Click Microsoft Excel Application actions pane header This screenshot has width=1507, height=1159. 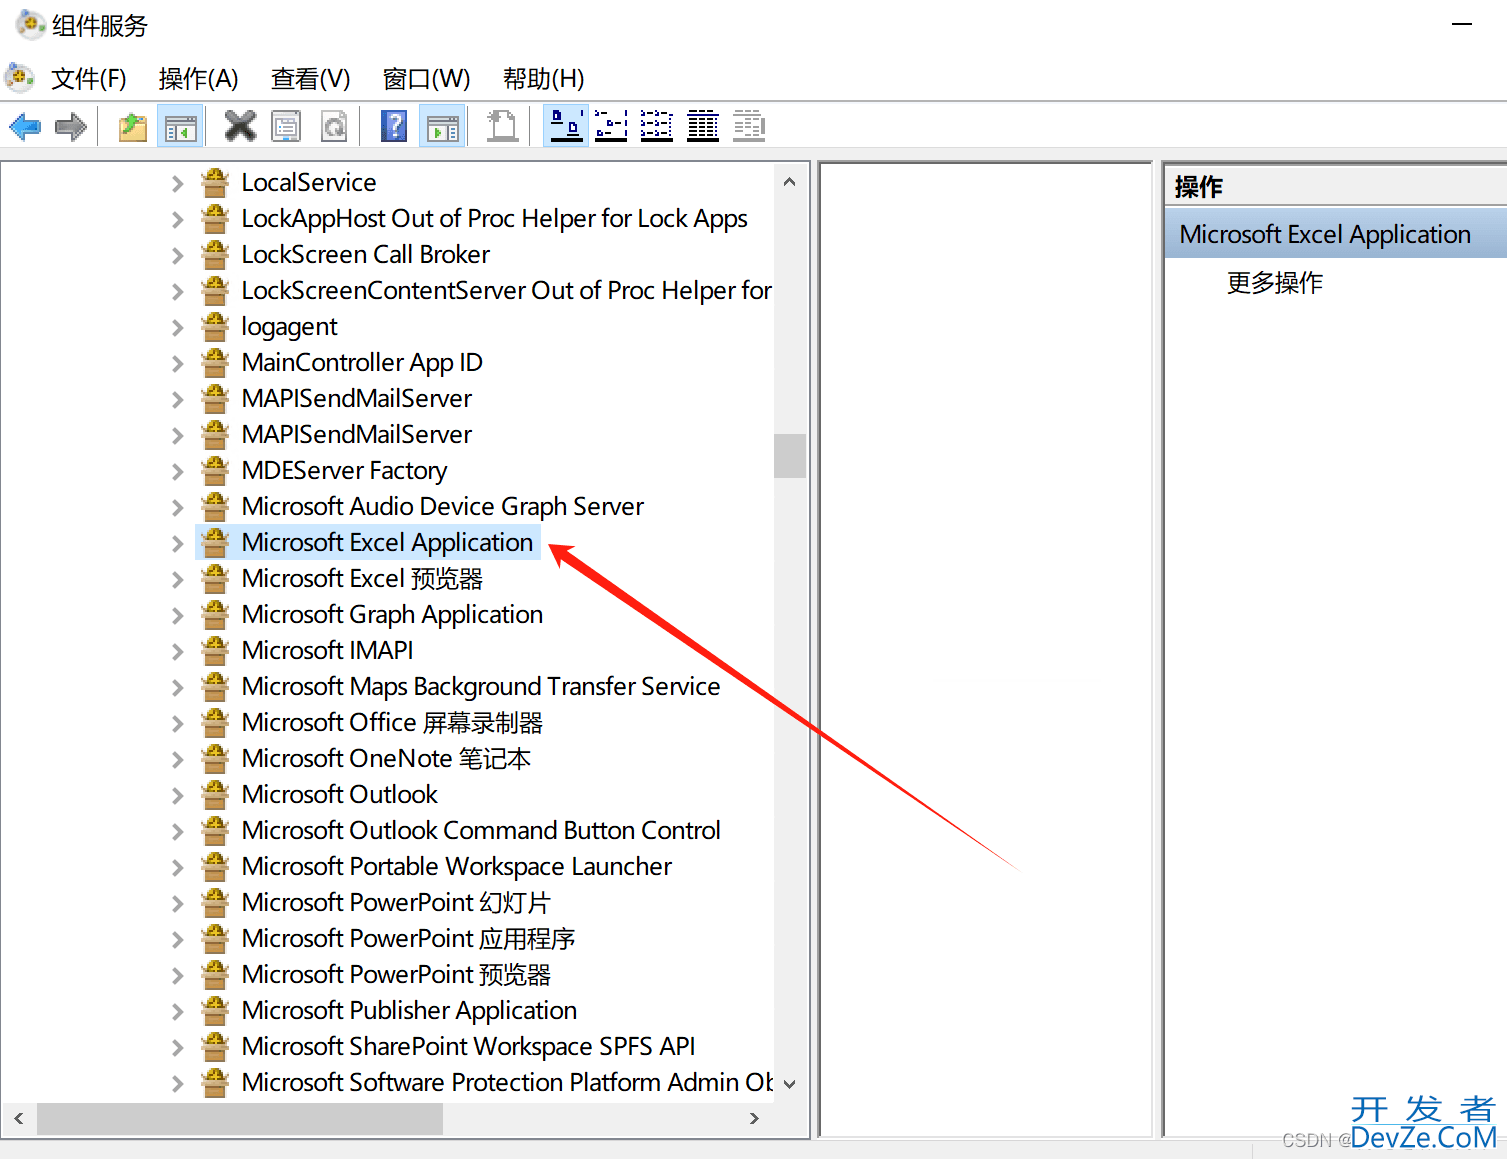tap(1335, 234)
